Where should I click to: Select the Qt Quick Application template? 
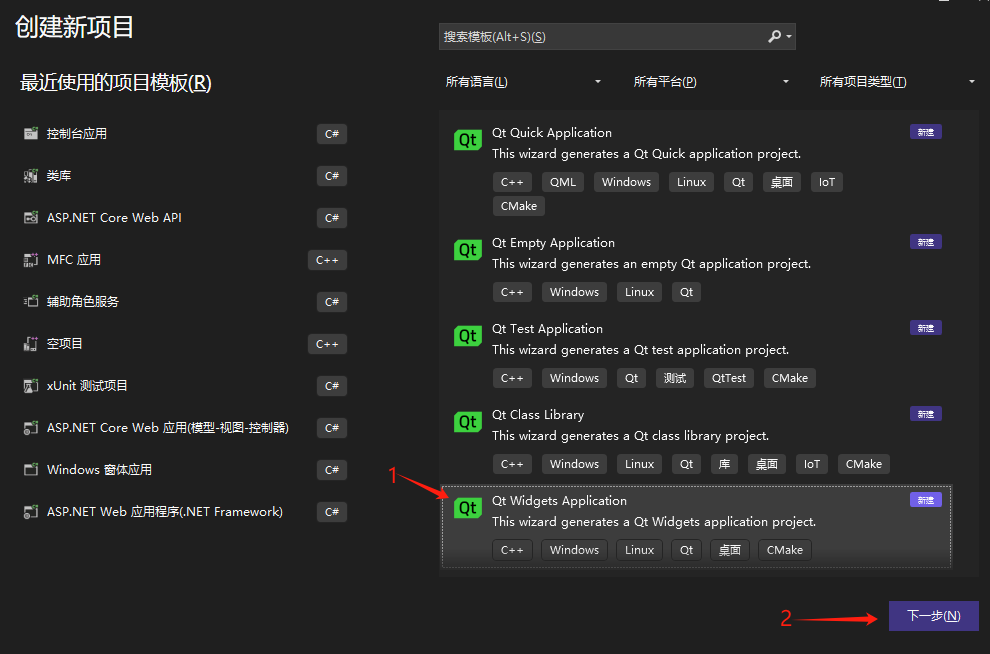coord(696,167)
